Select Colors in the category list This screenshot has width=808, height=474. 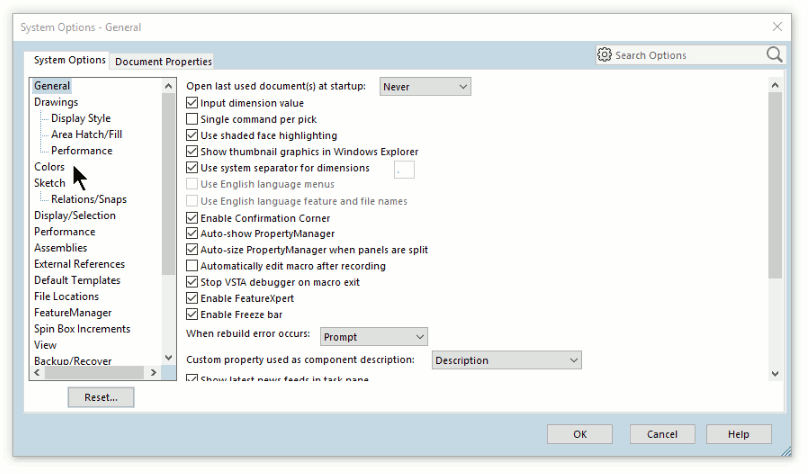pos(49,167)
